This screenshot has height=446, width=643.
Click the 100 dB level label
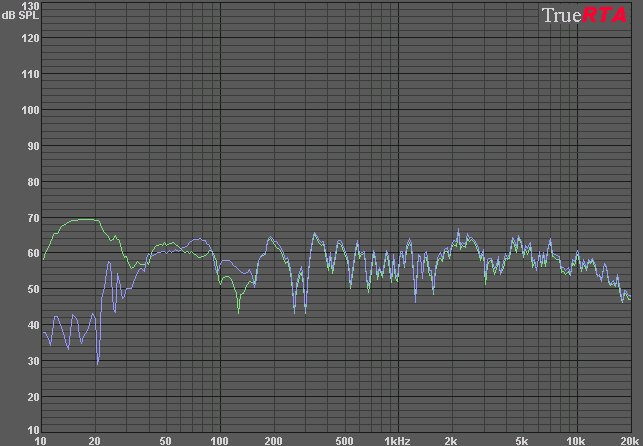pyautogui.click(x=30, y=110)
